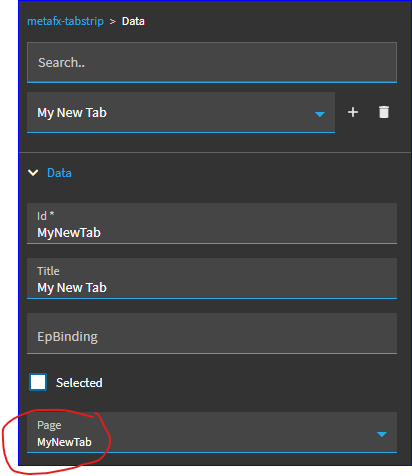
Task: Click the Selected checkbox label
Action: tap(79, 383)
